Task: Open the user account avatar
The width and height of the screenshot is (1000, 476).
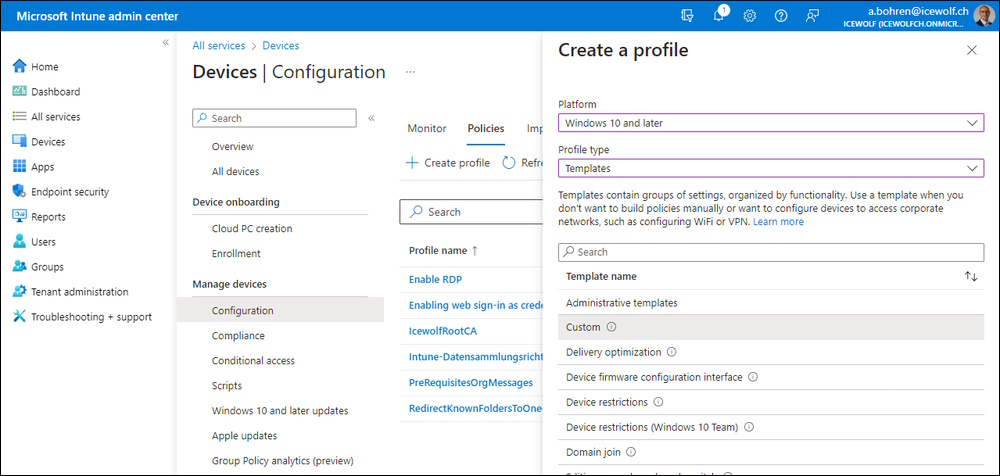Action: (x=983, y=16)
